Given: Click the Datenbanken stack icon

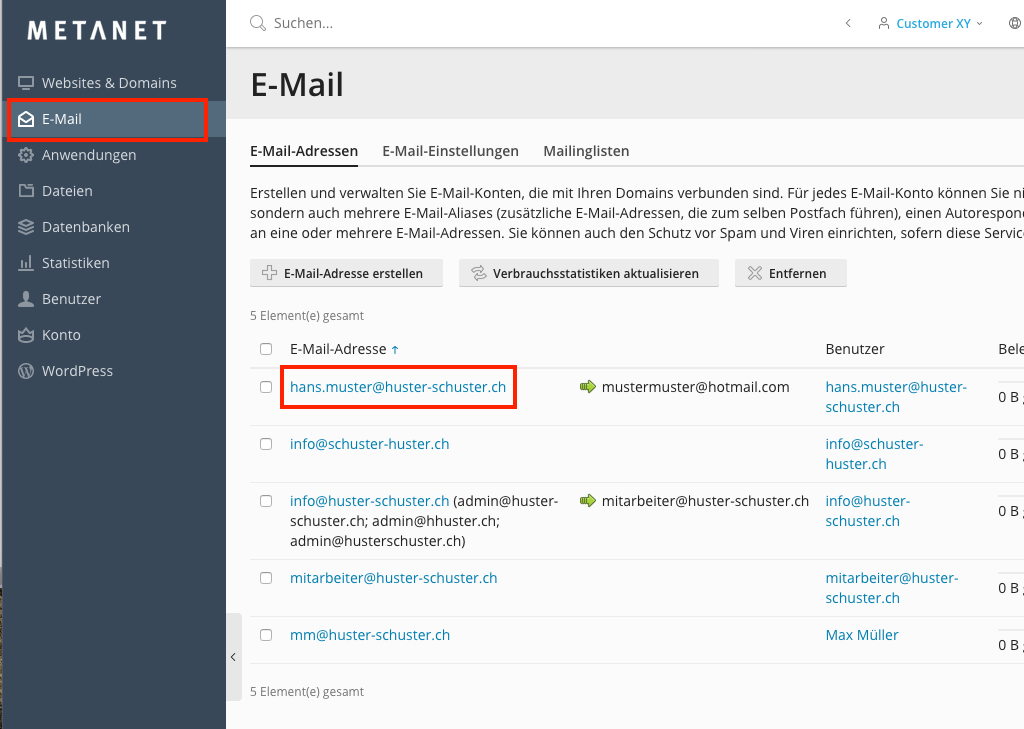Looking at the screenshot, I should [x=26, y=227].
